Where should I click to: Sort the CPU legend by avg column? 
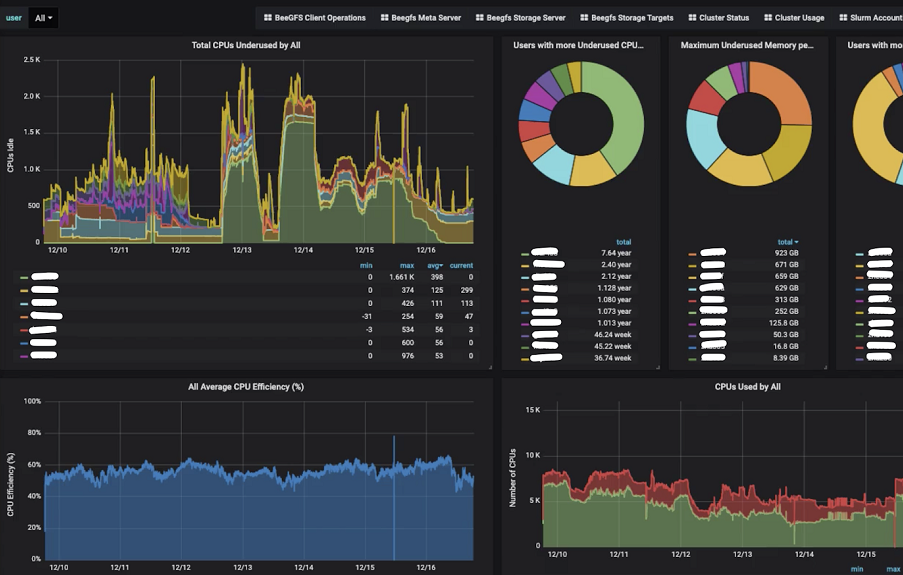pyautogui.click(x=435, y=266)
